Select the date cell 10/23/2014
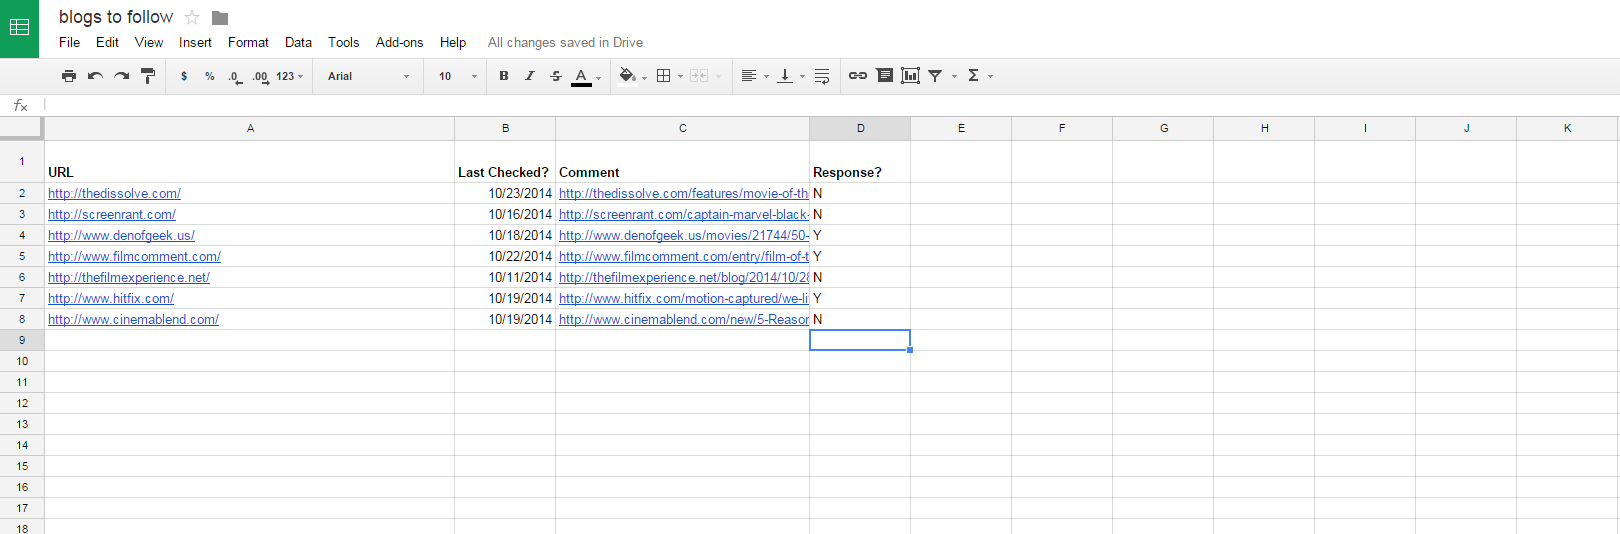The height and width of the screenshot is (534, 1620). pos(505,193)
